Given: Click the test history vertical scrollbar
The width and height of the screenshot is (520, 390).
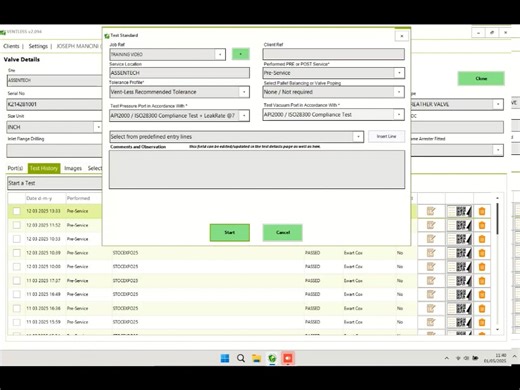Looking at the screenshot, I should [497, 218].
